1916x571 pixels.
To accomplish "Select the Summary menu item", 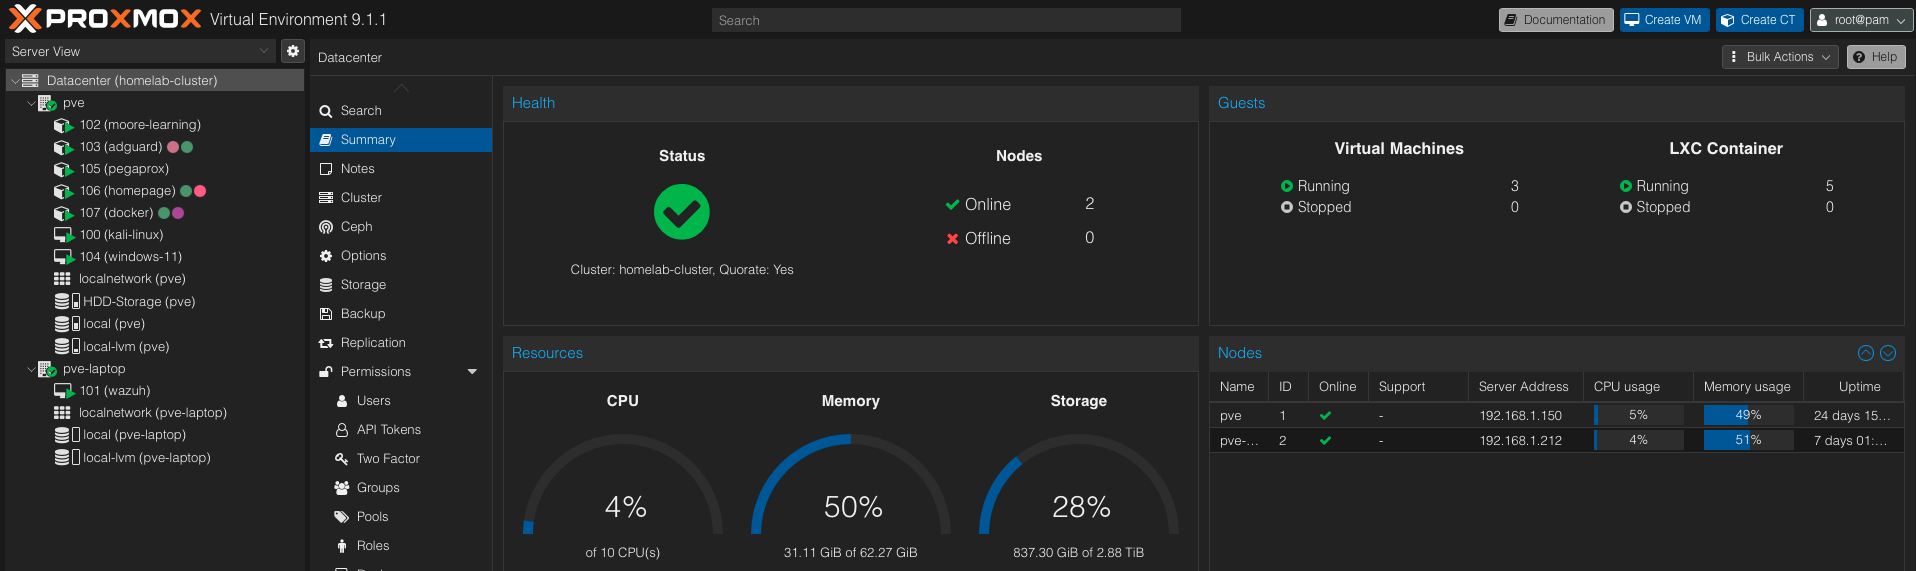I will pyautogui.click(x=401, y=140).
